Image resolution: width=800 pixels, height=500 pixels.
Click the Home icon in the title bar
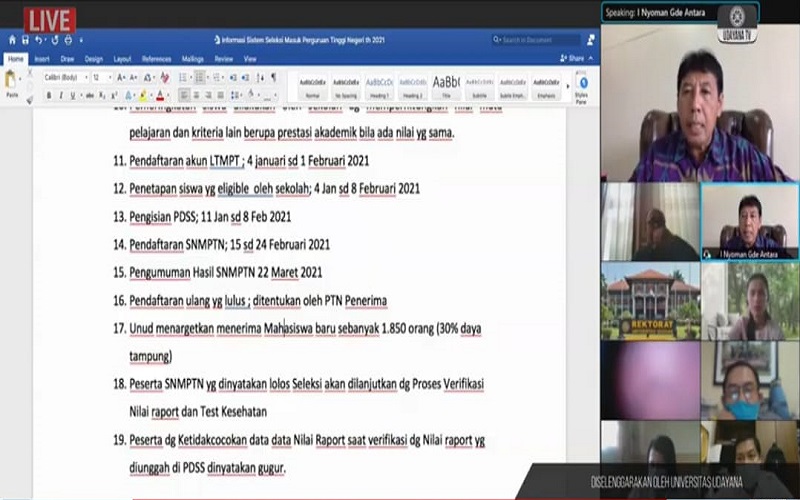11,40
